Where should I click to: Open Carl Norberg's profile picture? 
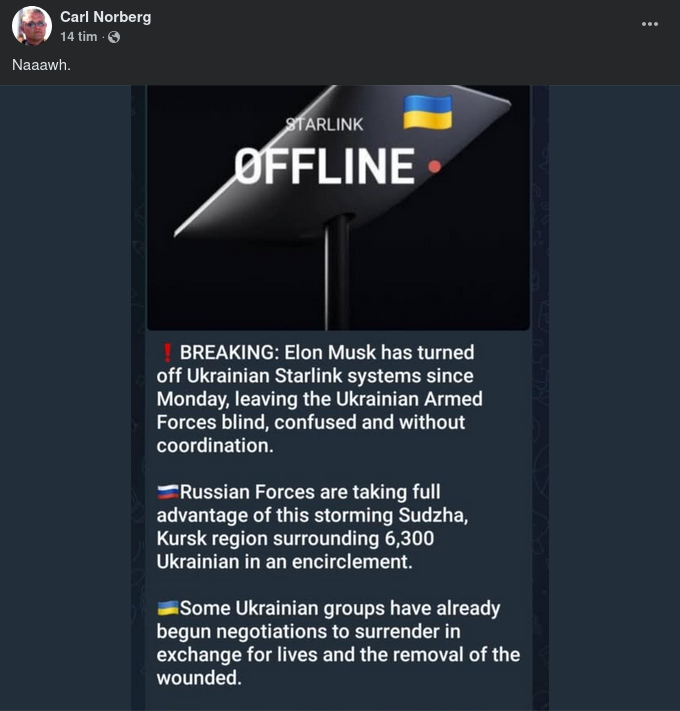pyautogui.click(x=31, y=26)
